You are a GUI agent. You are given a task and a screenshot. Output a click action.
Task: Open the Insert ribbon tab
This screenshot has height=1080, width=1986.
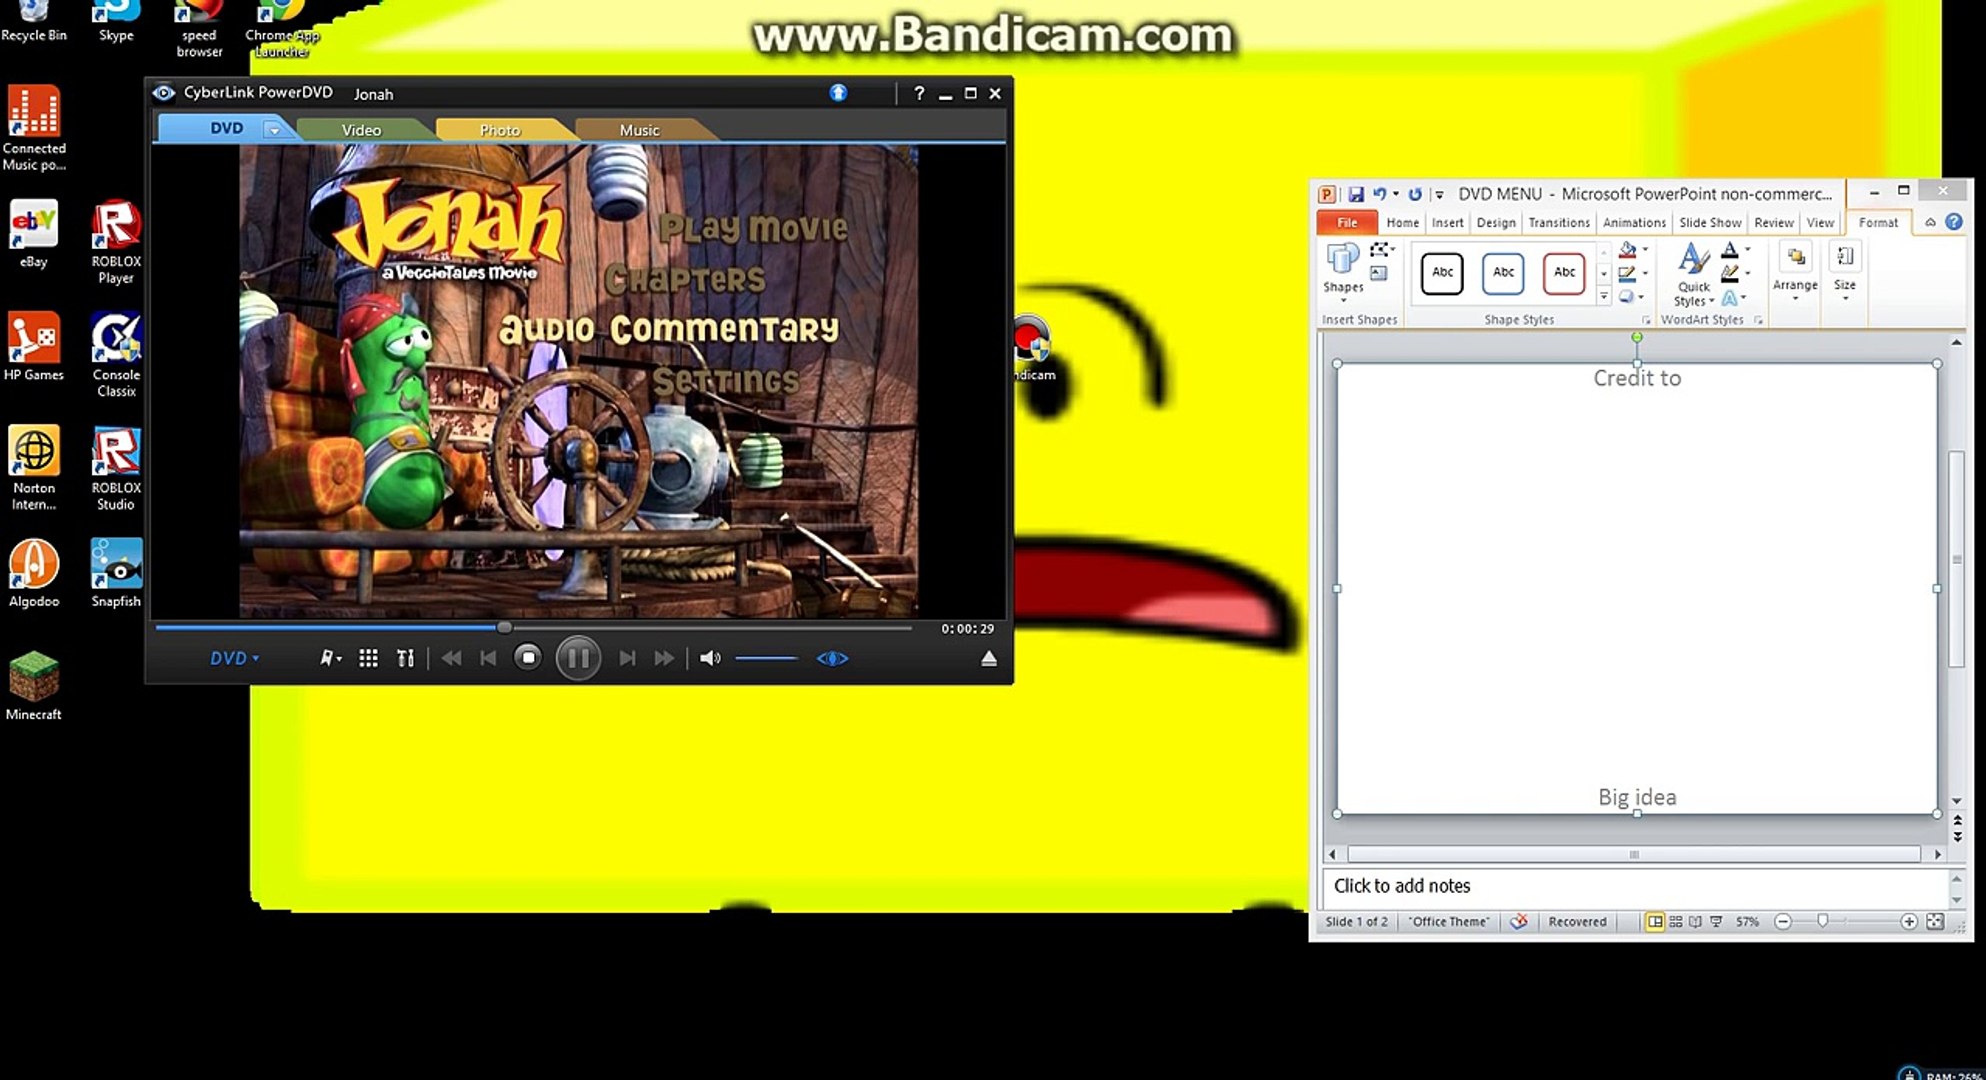coord(1447,222)
